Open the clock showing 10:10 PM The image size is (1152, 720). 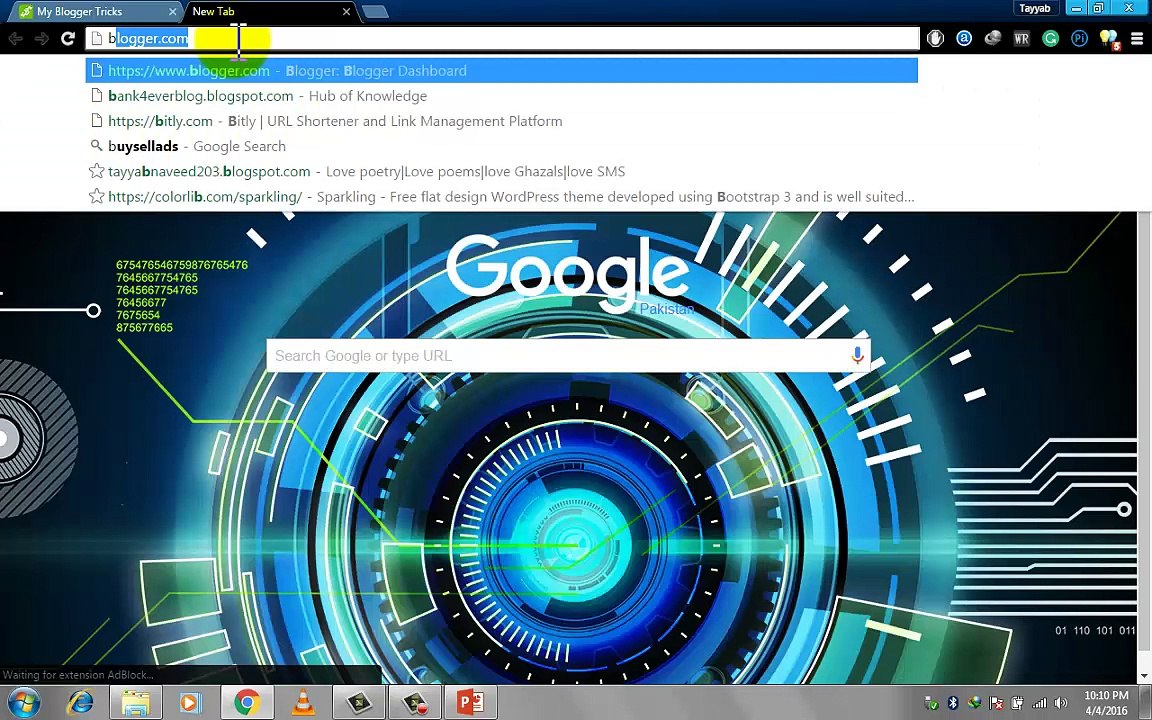tap(1106, 702)
